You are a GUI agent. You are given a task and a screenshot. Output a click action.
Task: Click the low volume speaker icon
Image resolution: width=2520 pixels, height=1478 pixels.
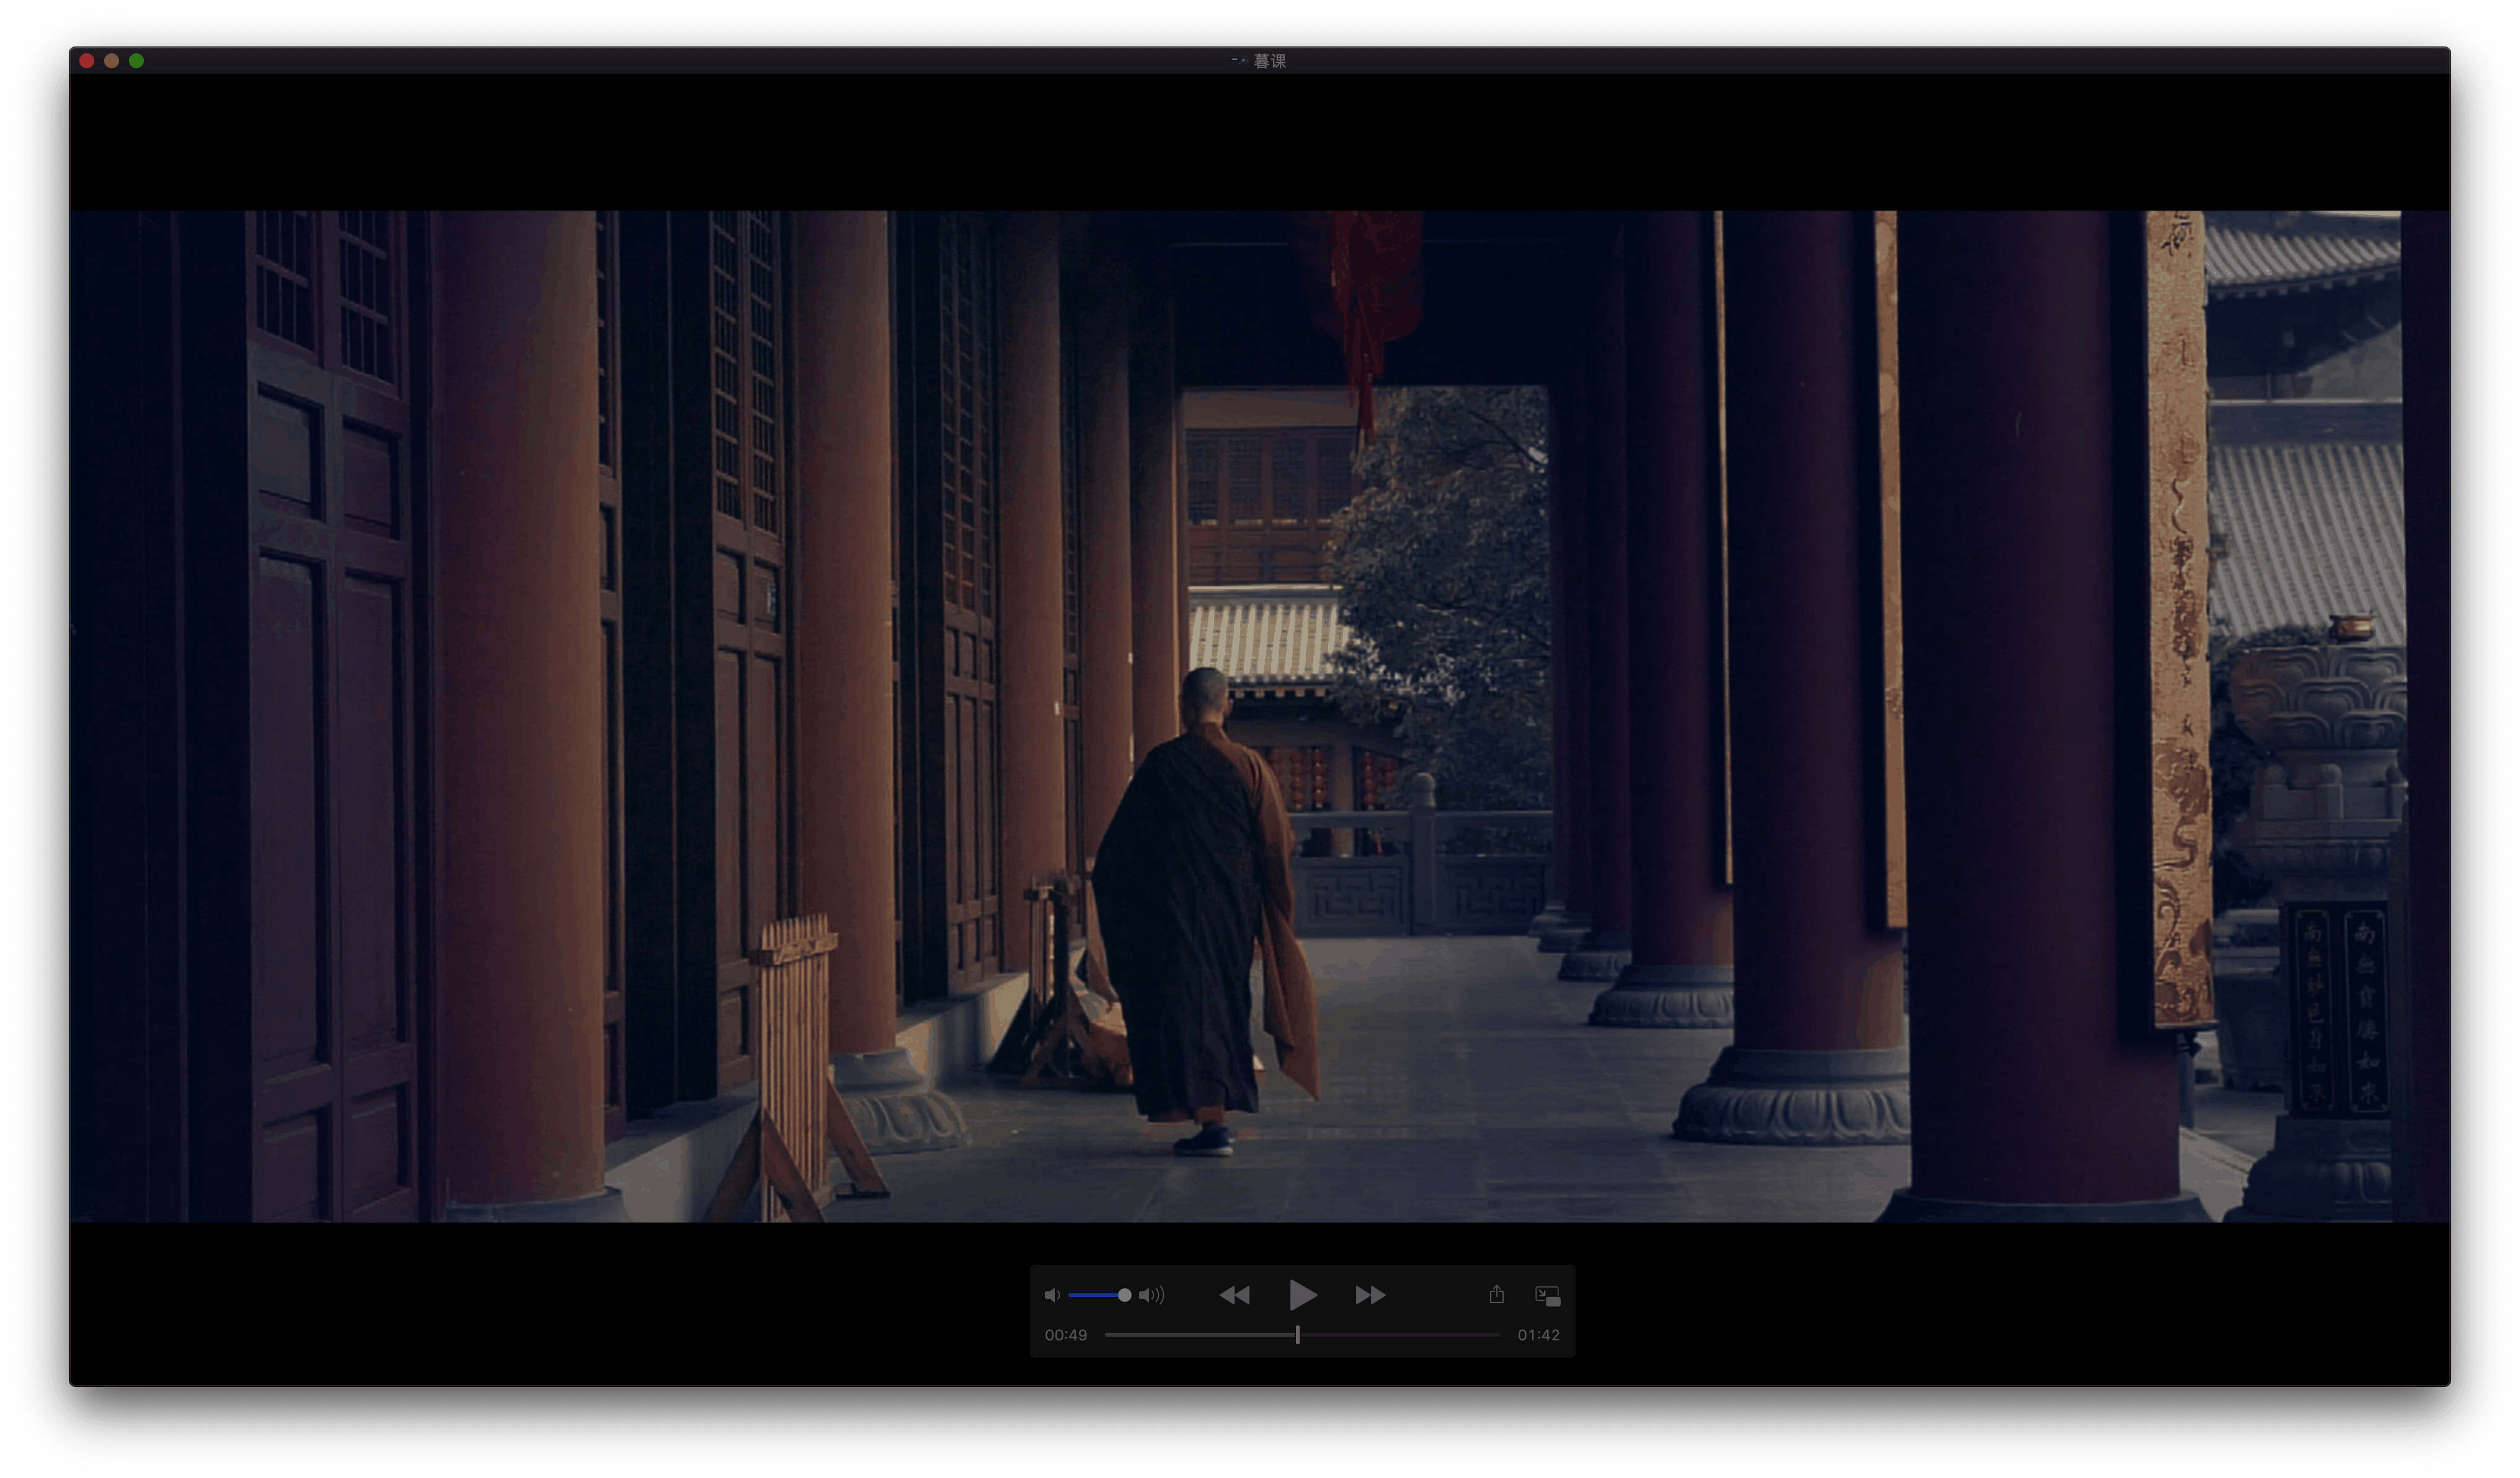pyautogui.click(x=1051, y=1295)
